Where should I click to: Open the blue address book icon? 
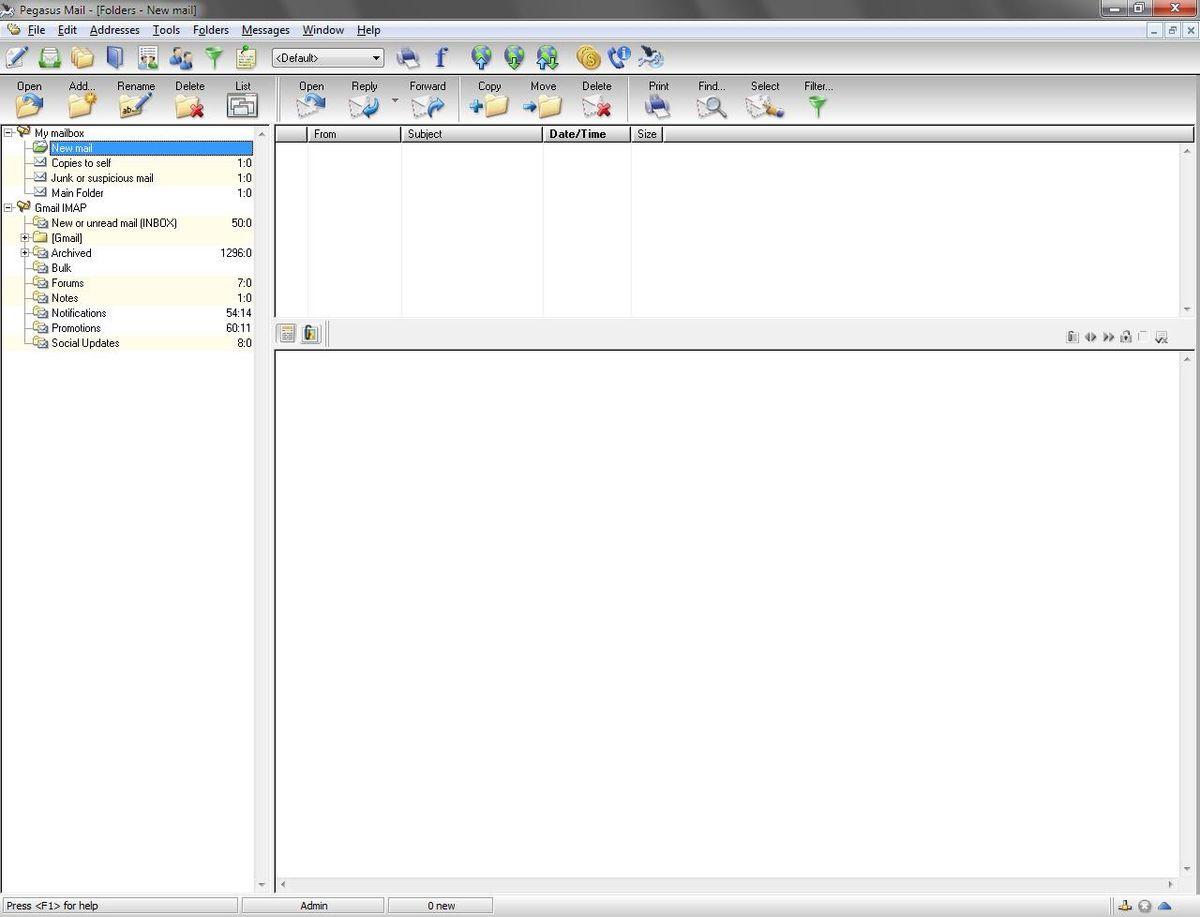tap(115, 57)
